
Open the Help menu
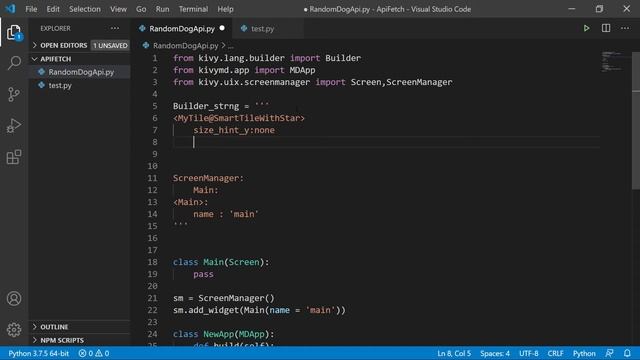coord(225,9)
